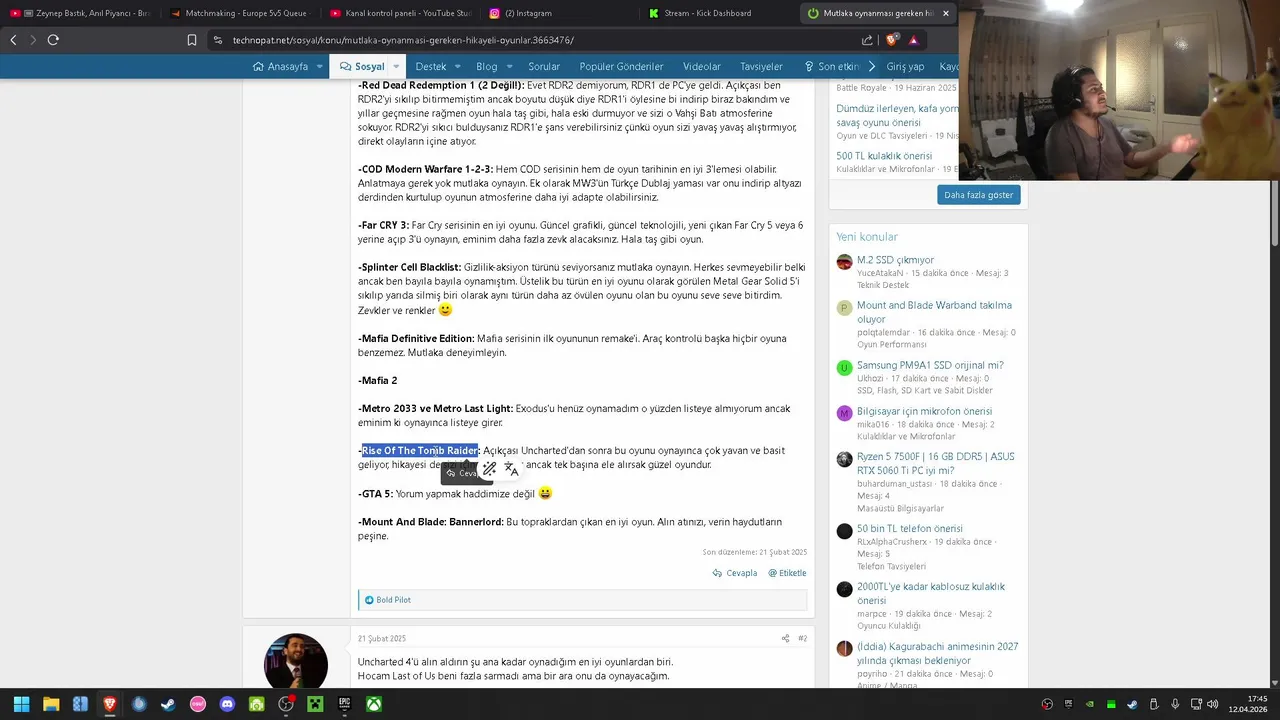Open the Popüler Gönderiler menu item
1280x720 pixels.
click(621, 67)
